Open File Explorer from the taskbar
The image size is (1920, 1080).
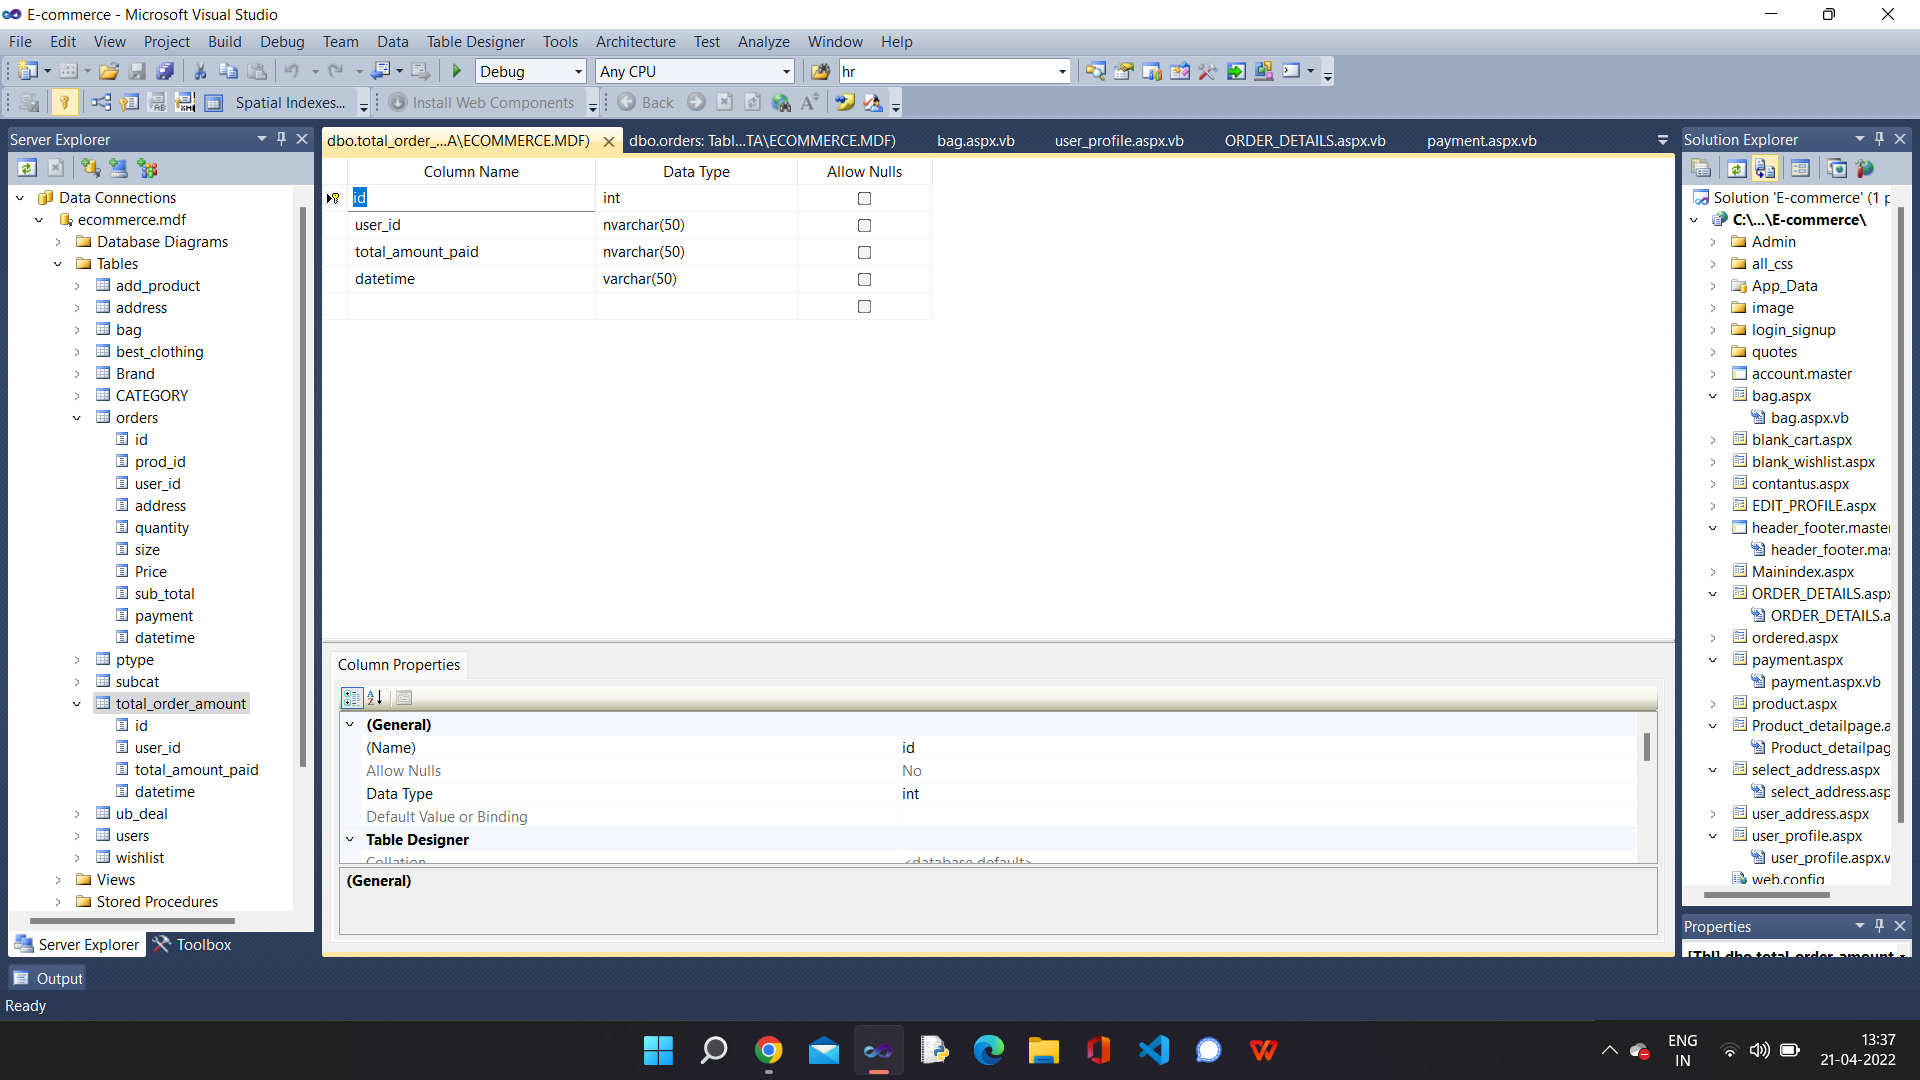tap(1043, 1050)
